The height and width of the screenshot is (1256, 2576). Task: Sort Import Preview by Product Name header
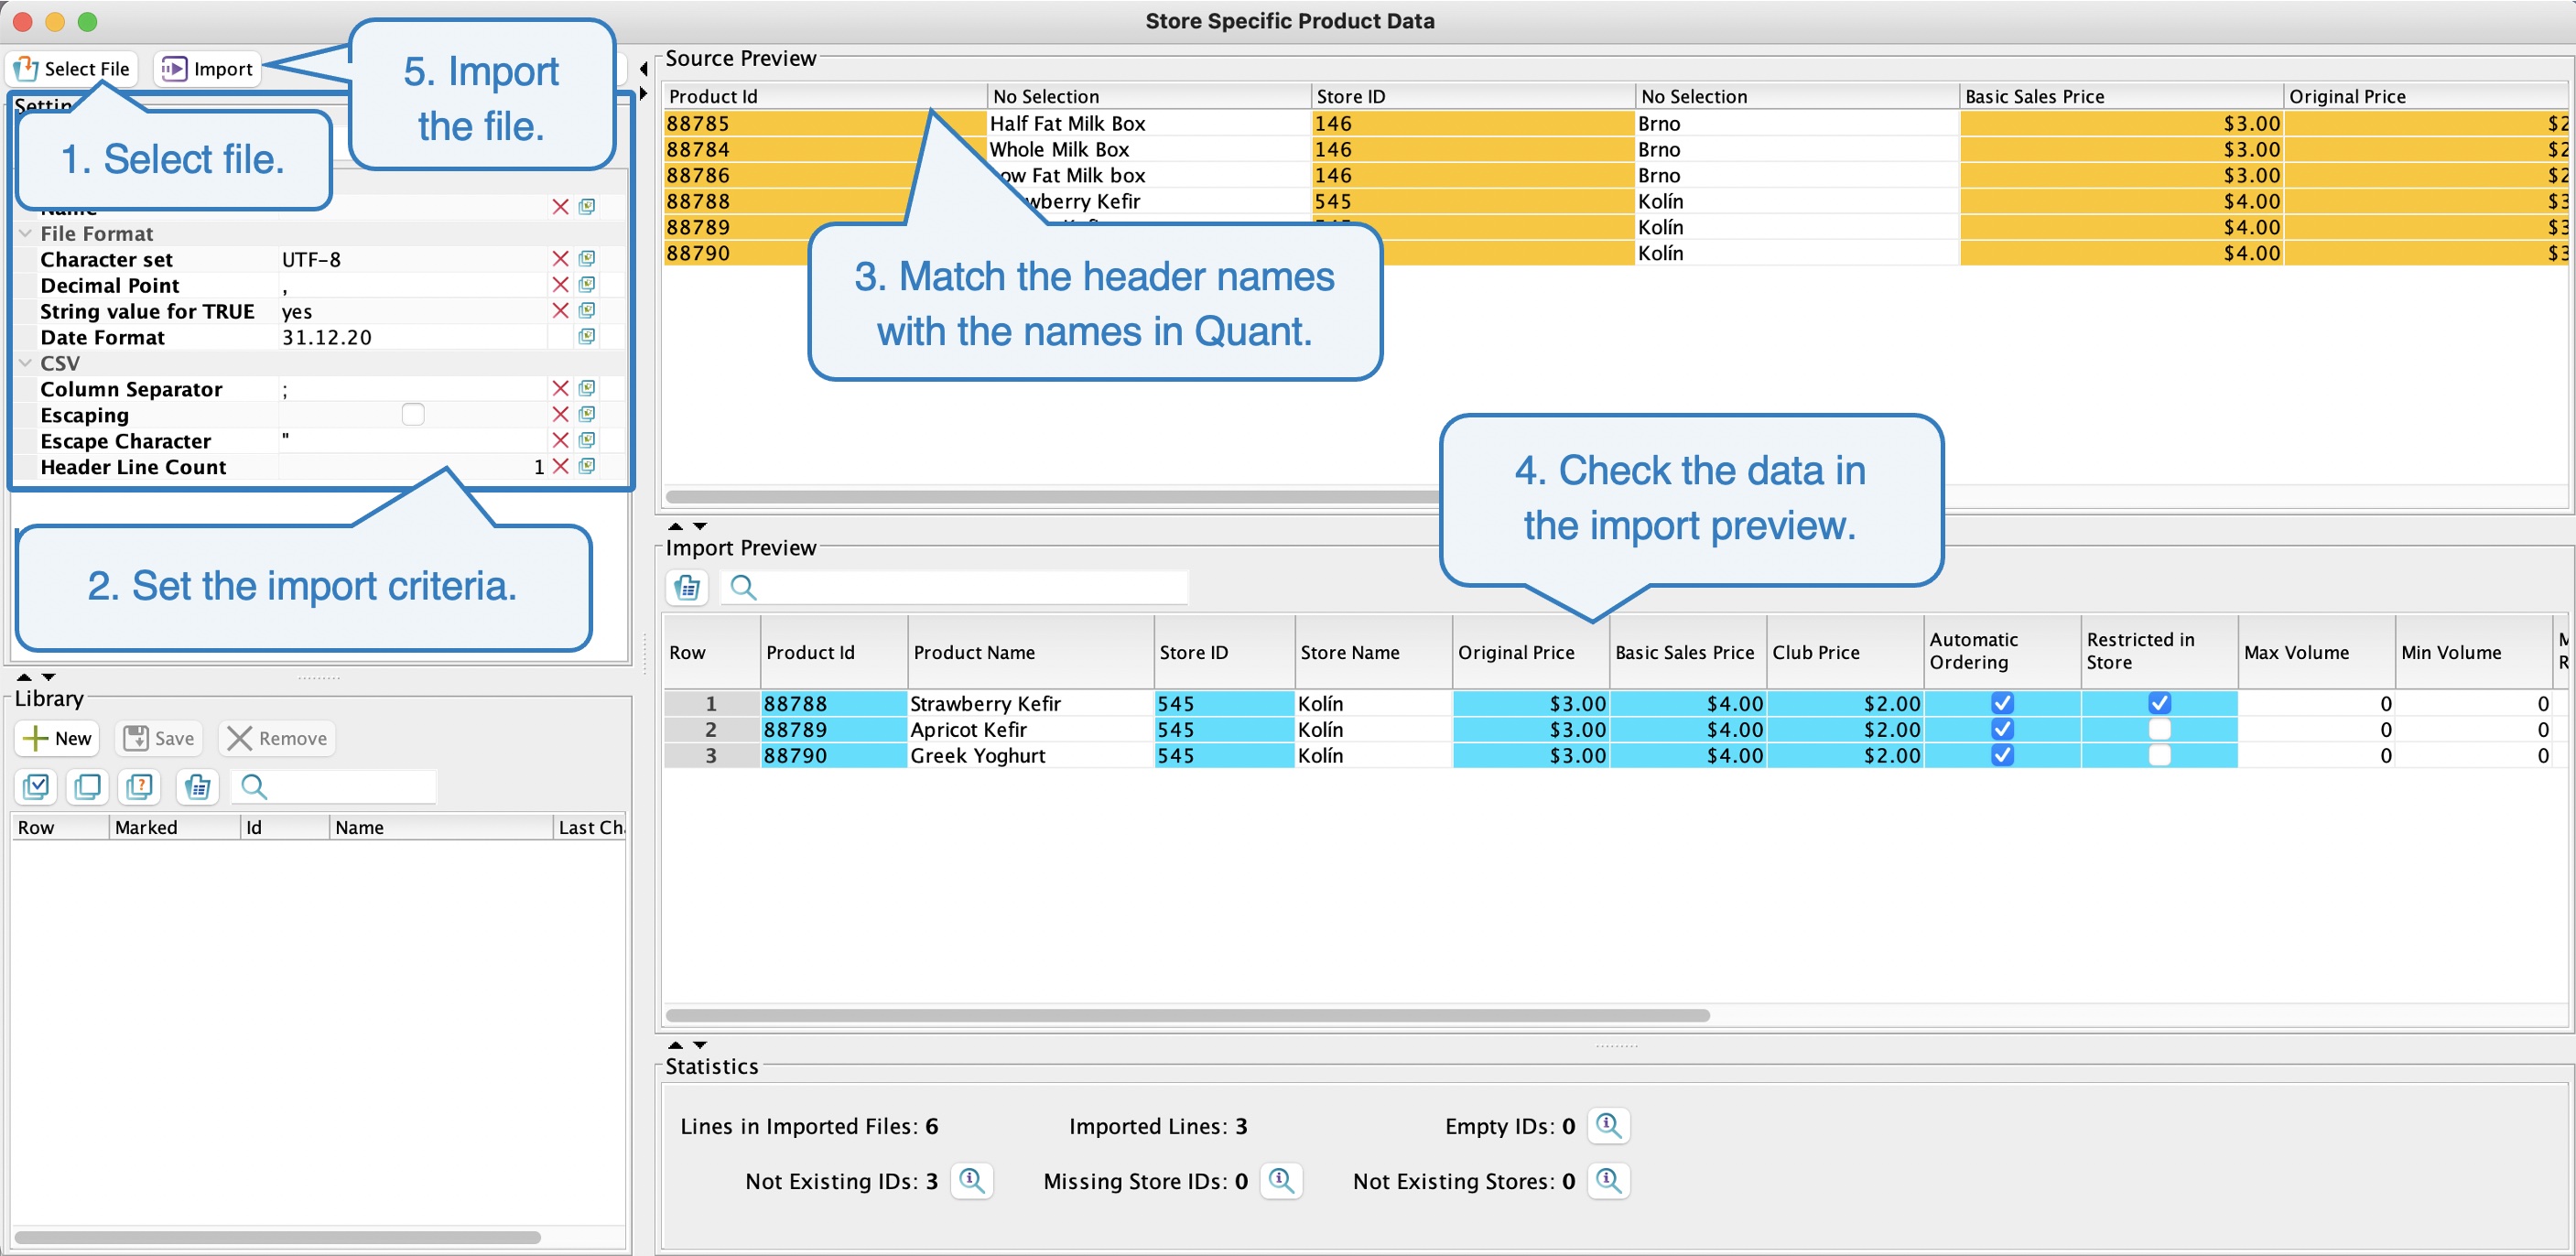coord(1030,652)
